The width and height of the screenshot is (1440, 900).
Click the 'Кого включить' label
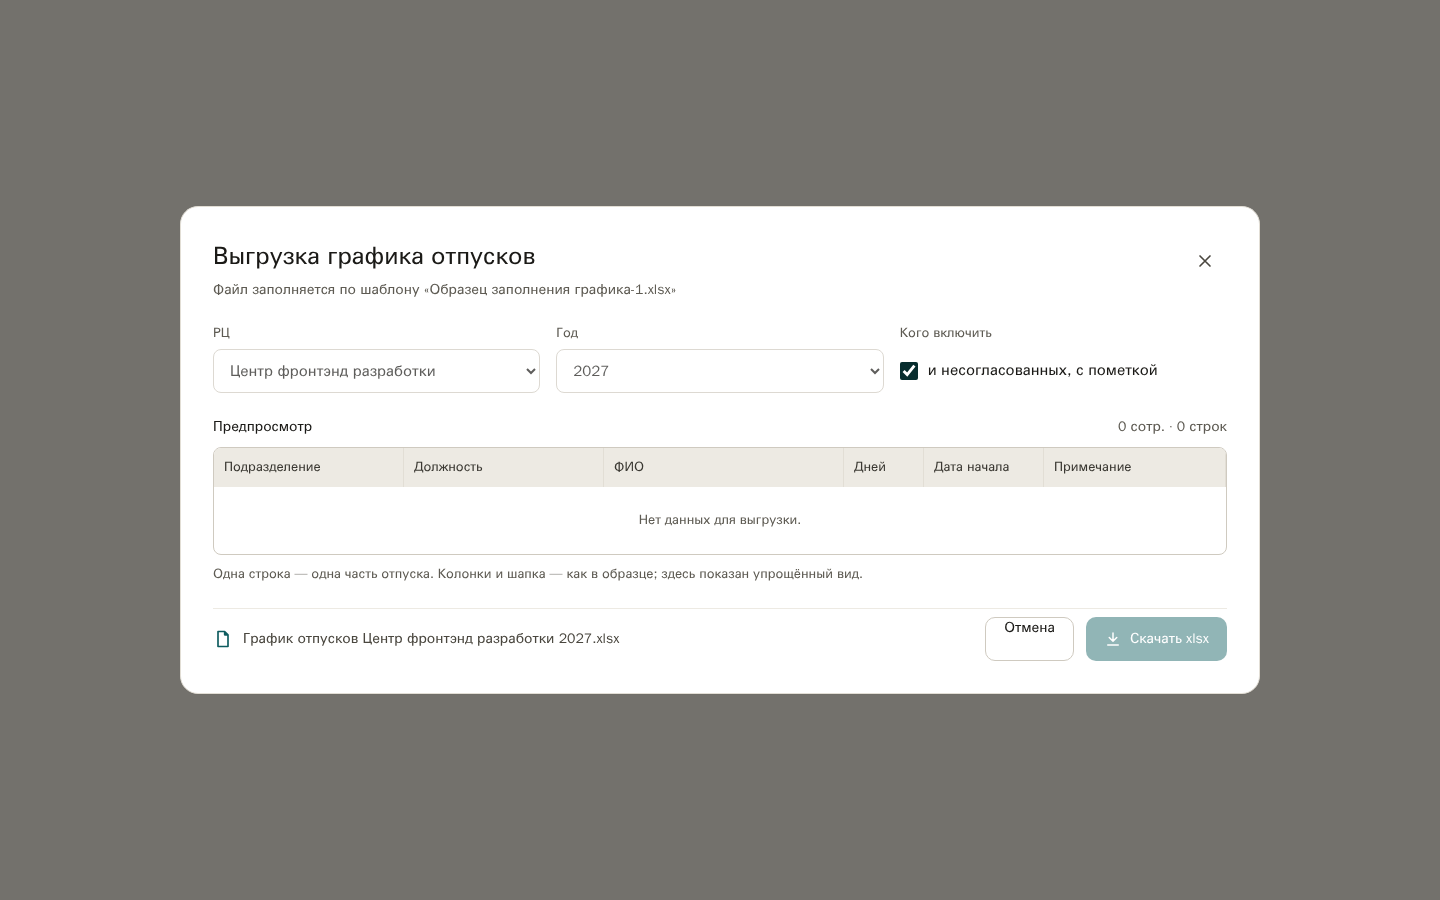click(946, 333)
